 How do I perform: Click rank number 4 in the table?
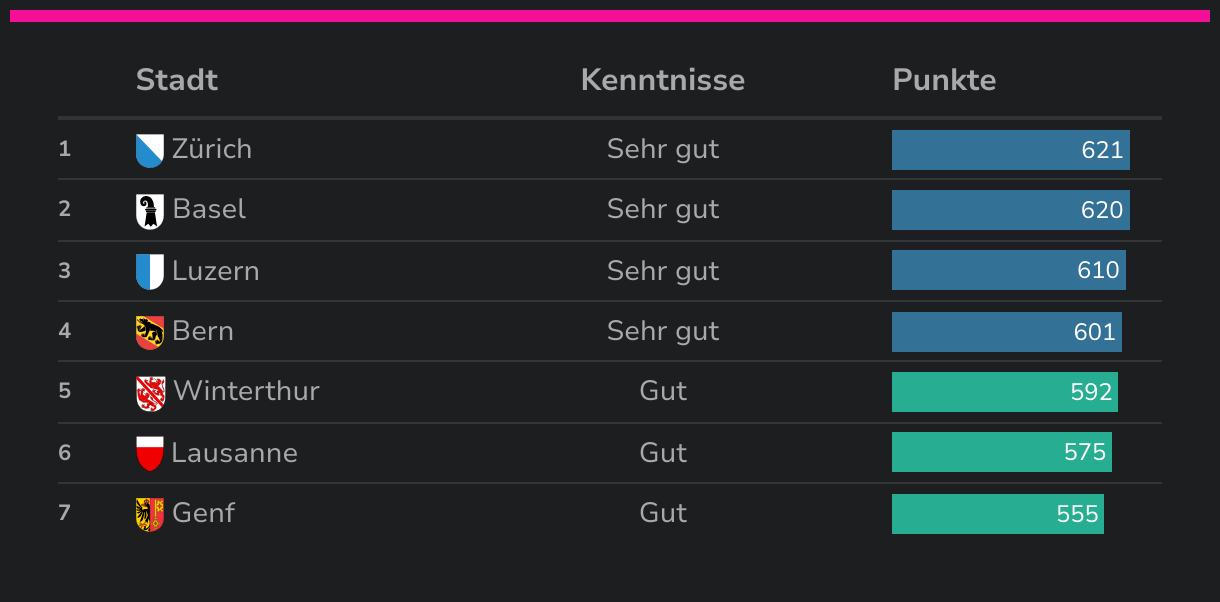[x=65, y=331]
